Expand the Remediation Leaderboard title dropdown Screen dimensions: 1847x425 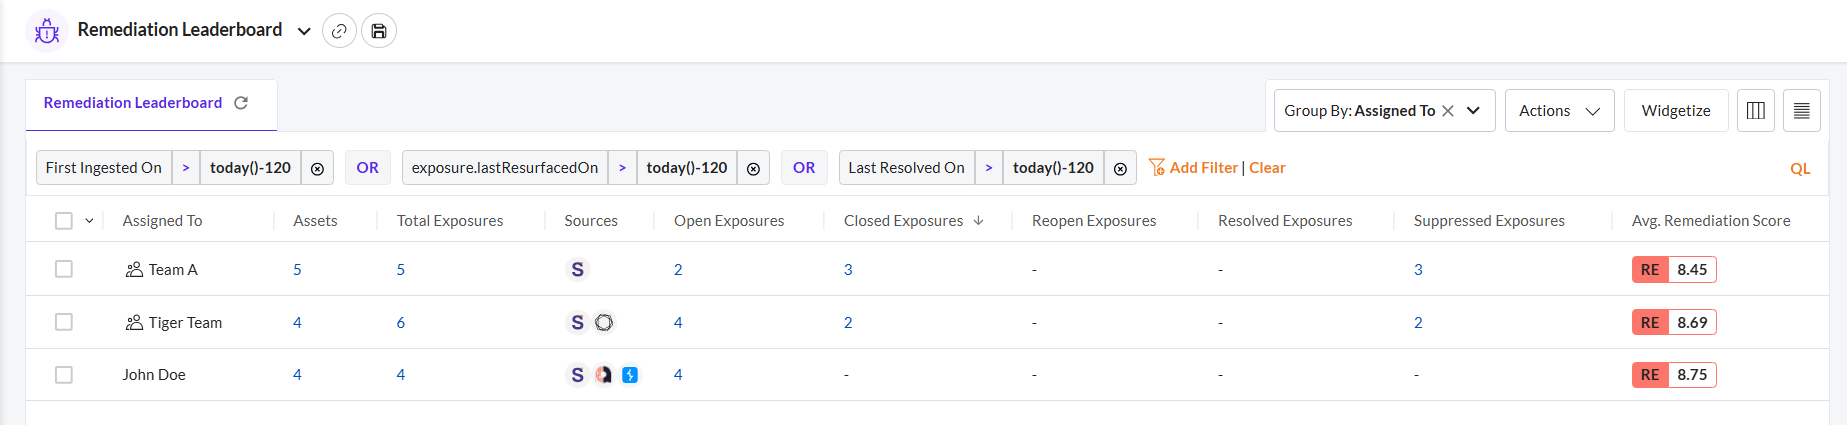(304, 31)
